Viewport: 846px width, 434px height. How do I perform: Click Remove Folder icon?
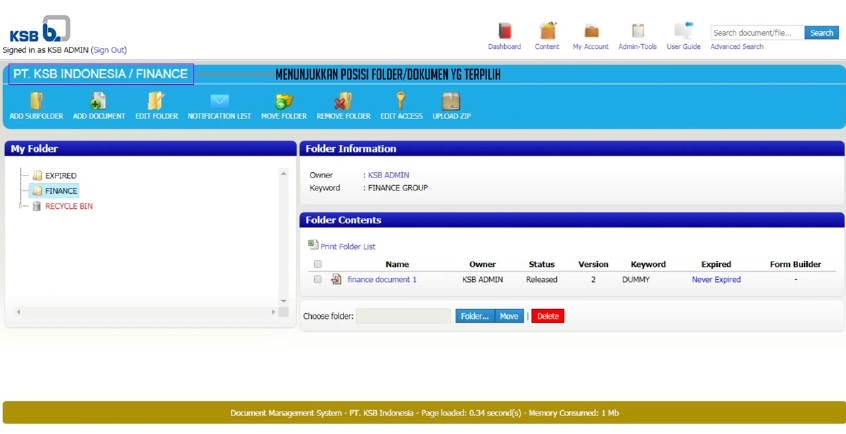coord(343,100)
